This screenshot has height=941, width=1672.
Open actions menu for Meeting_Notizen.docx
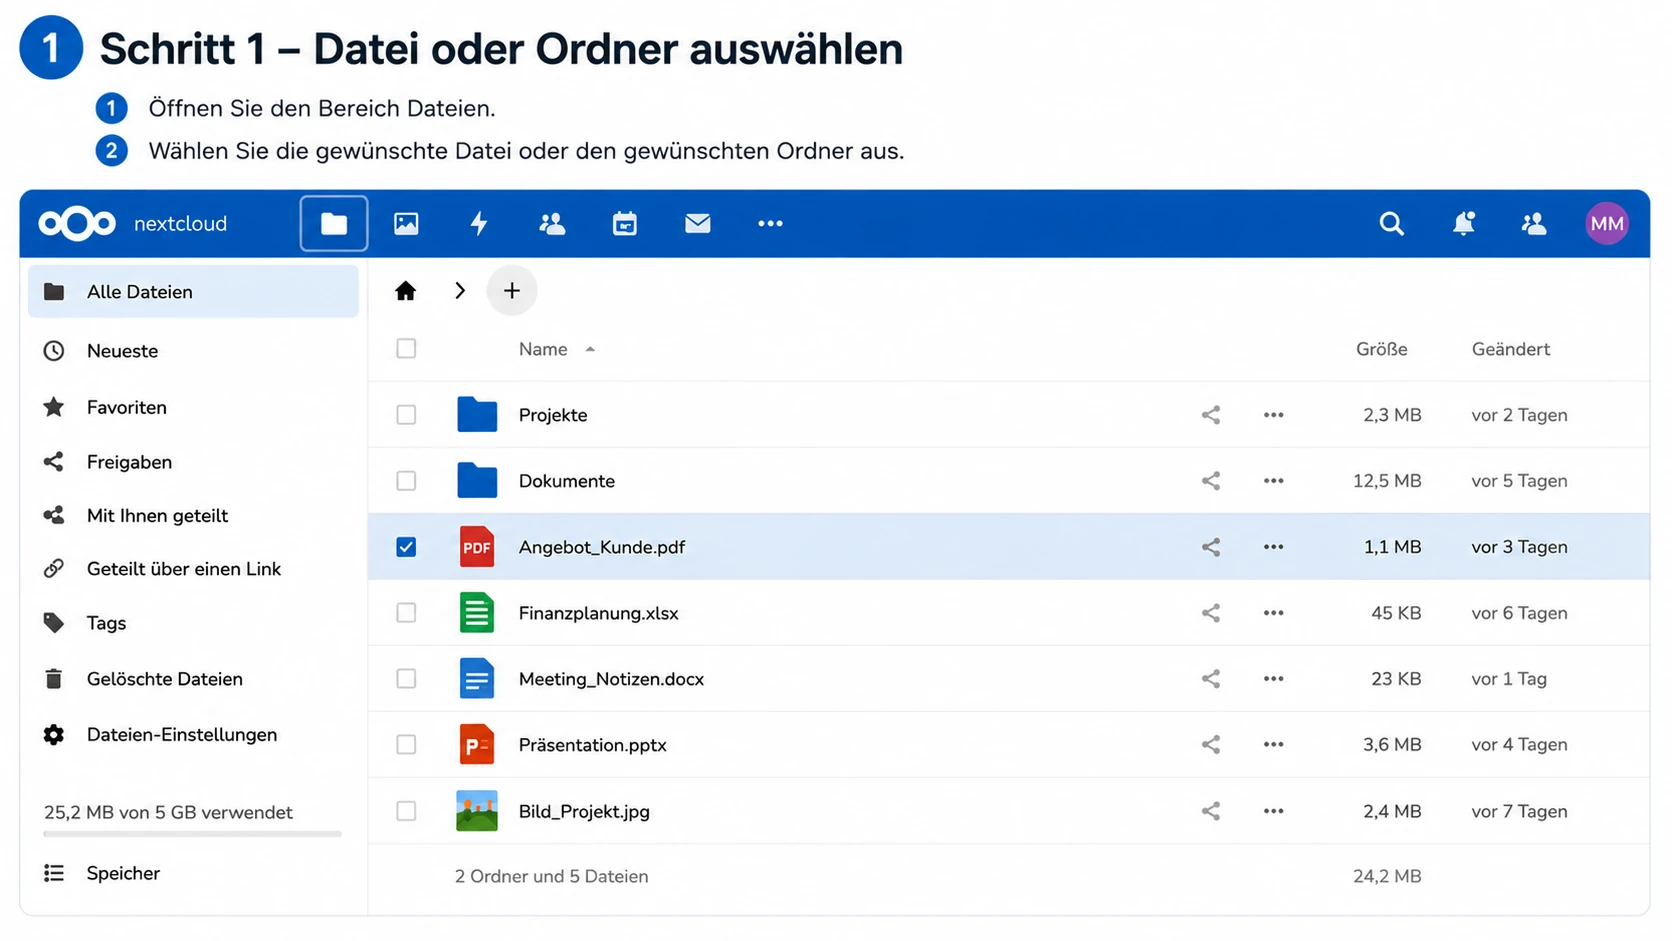(1273, 679)
